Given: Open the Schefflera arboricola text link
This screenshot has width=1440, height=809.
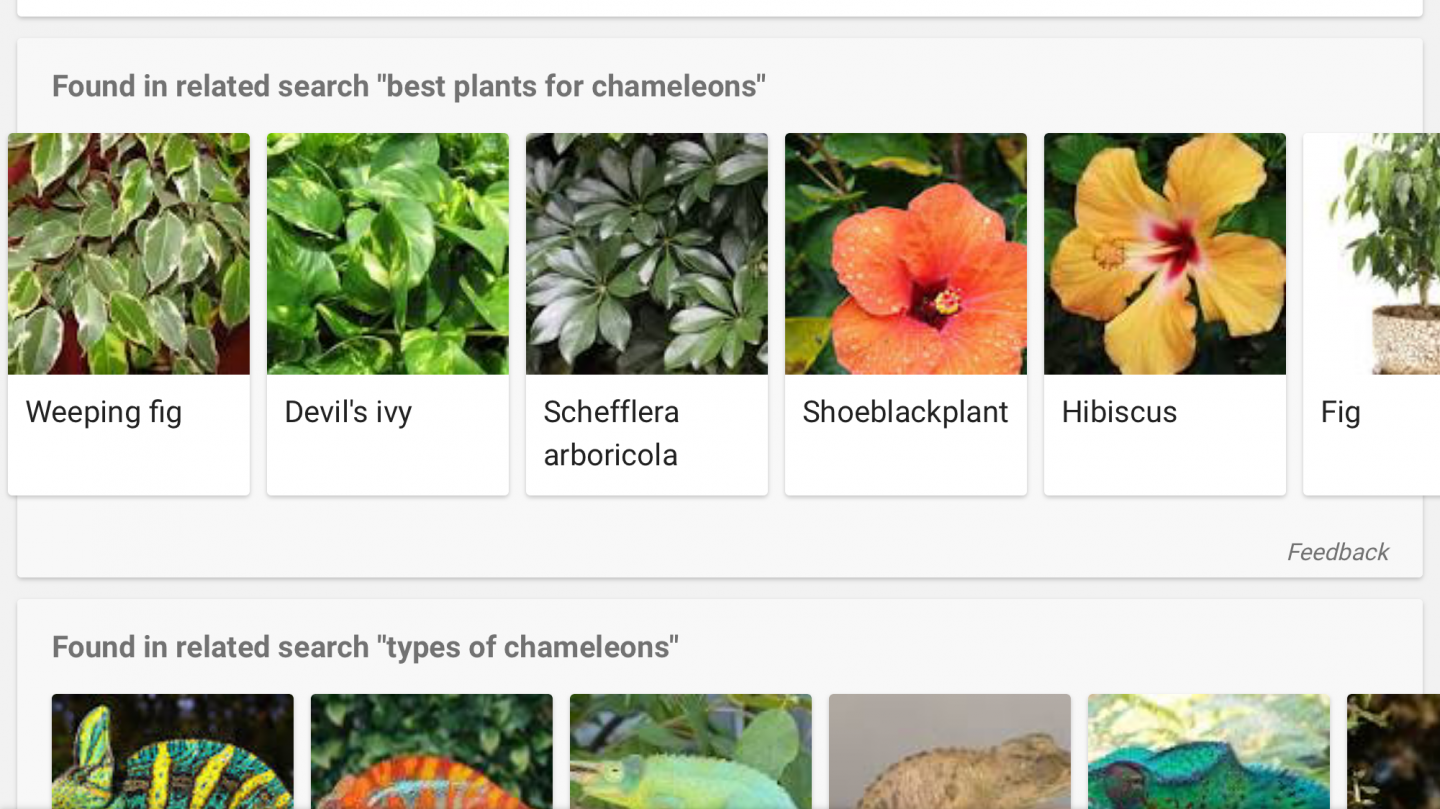Looking at the screenshot, I should coord(611,433).
